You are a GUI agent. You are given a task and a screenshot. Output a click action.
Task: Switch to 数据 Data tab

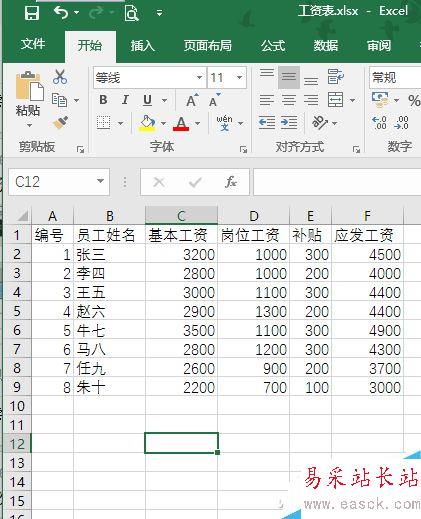point(326,45)
